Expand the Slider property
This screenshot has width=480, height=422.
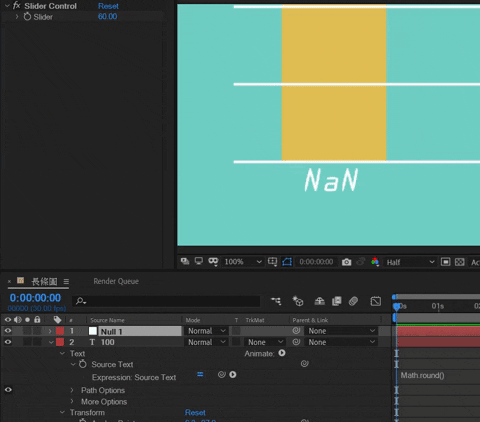pos(17,16)
